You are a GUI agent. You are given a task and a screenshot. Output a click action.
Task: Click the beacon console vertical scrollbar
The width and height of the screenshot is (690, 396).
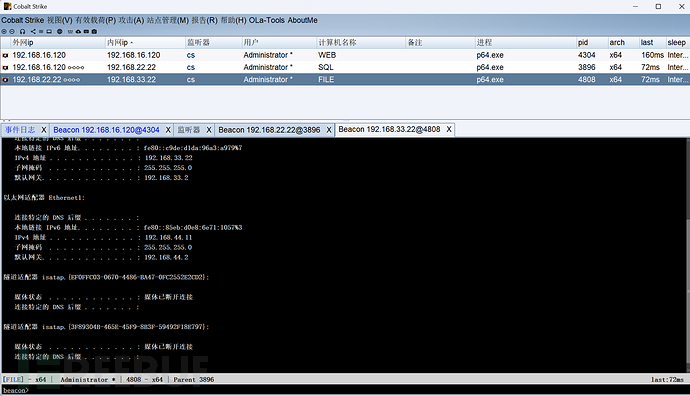tap(687, 255)
